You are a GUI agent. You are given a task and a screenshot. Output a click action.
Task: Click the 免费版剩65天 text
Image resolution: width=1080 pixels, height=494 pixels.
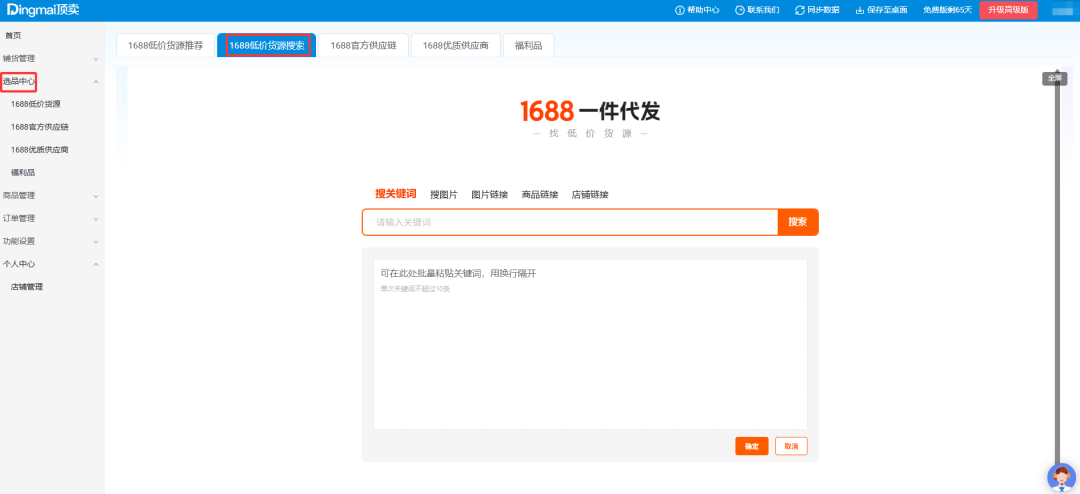pyautogui.click(x=947, y=10)
